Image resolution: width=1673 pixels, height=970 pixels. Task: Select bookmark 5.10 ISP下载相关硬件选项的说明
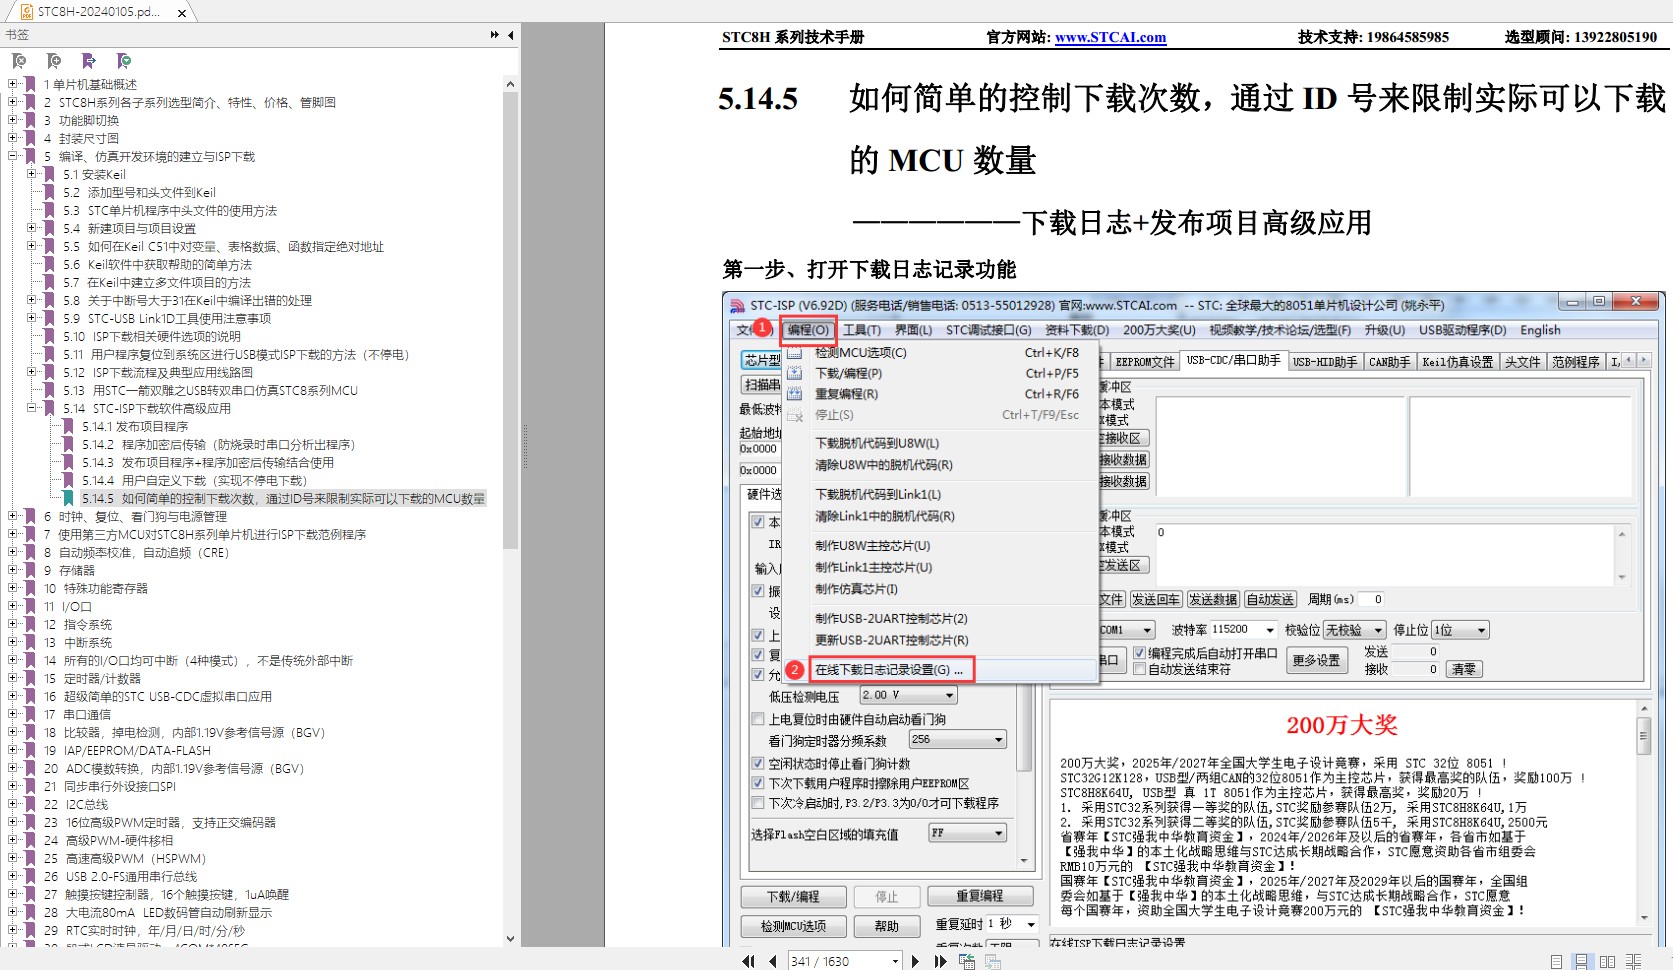click(x=151, y=336)
